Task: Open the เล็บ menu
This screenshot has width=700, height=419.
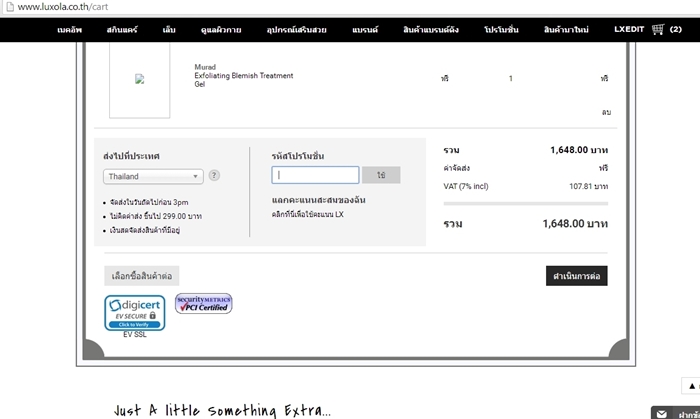Action: [169, 30]
